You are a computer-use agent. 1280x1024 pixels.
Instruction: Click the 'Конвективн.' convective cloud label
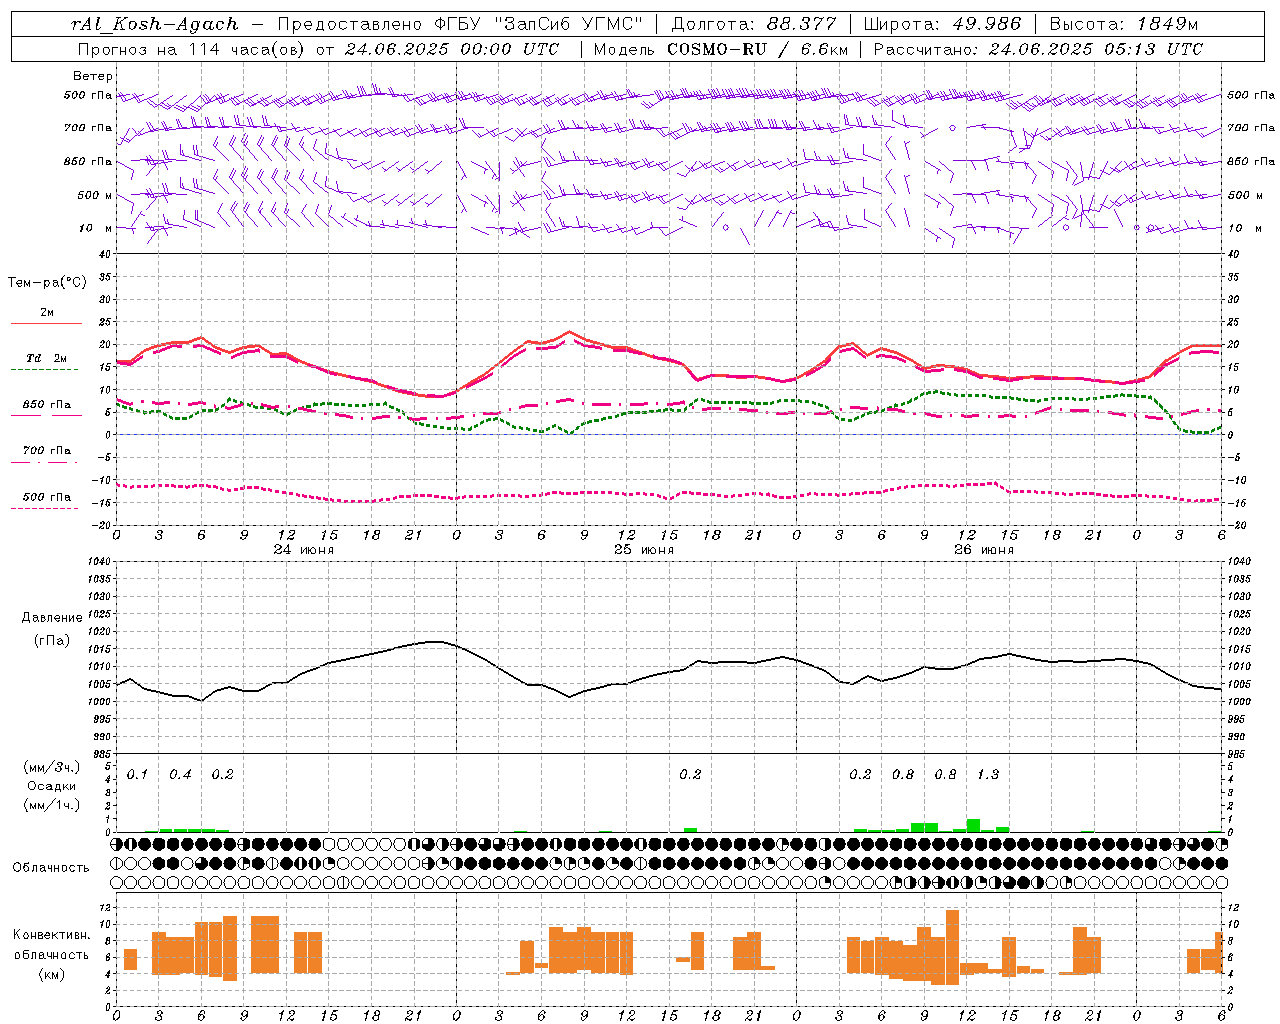(52, 935)
